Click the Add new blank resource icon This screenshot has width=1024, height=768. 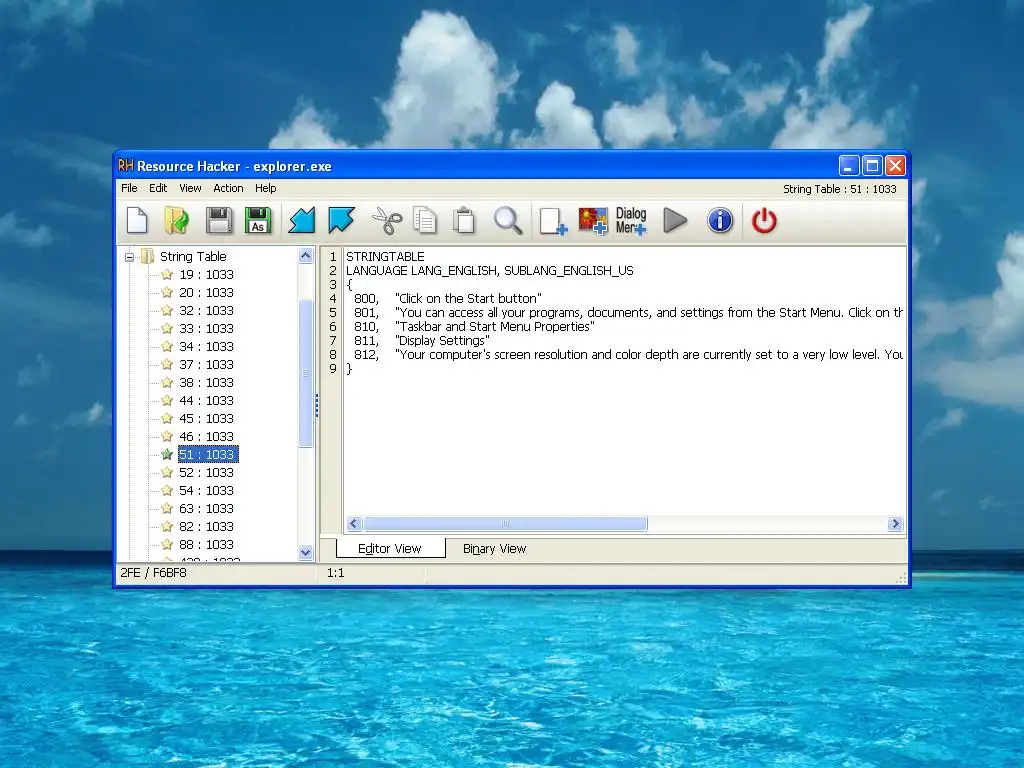pyautogui.click(x=553, y=221)
